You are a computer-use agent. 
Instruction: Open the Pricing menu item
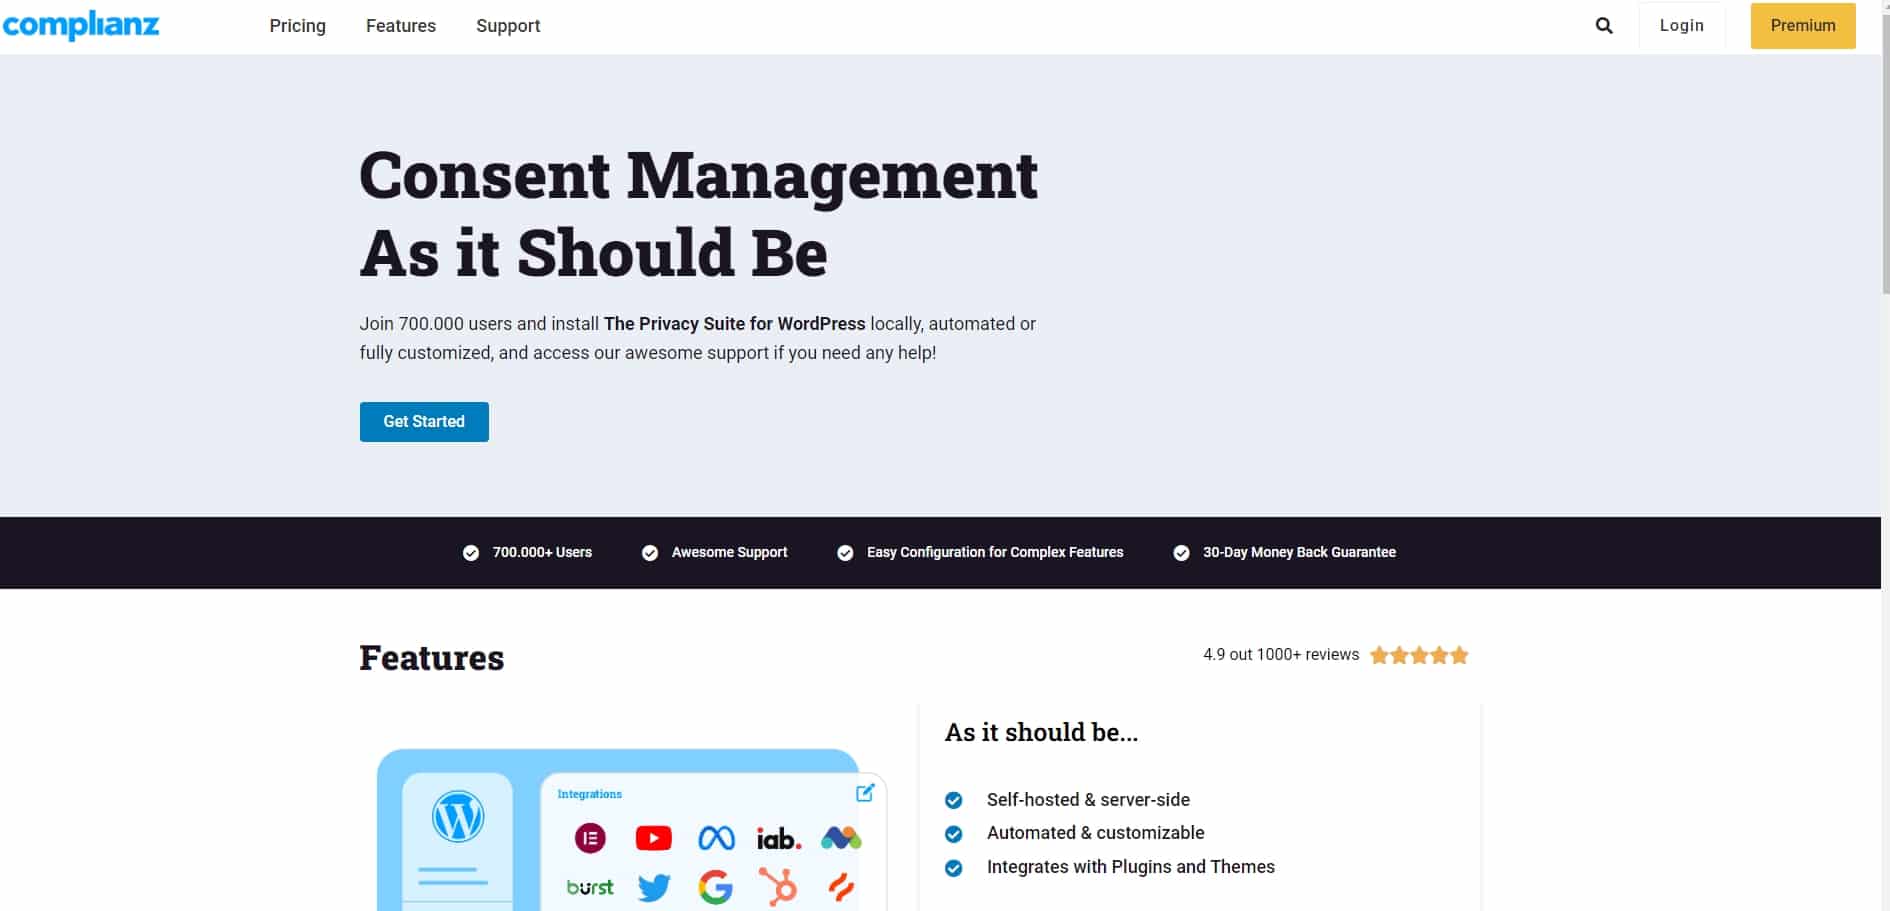point(298,26)
